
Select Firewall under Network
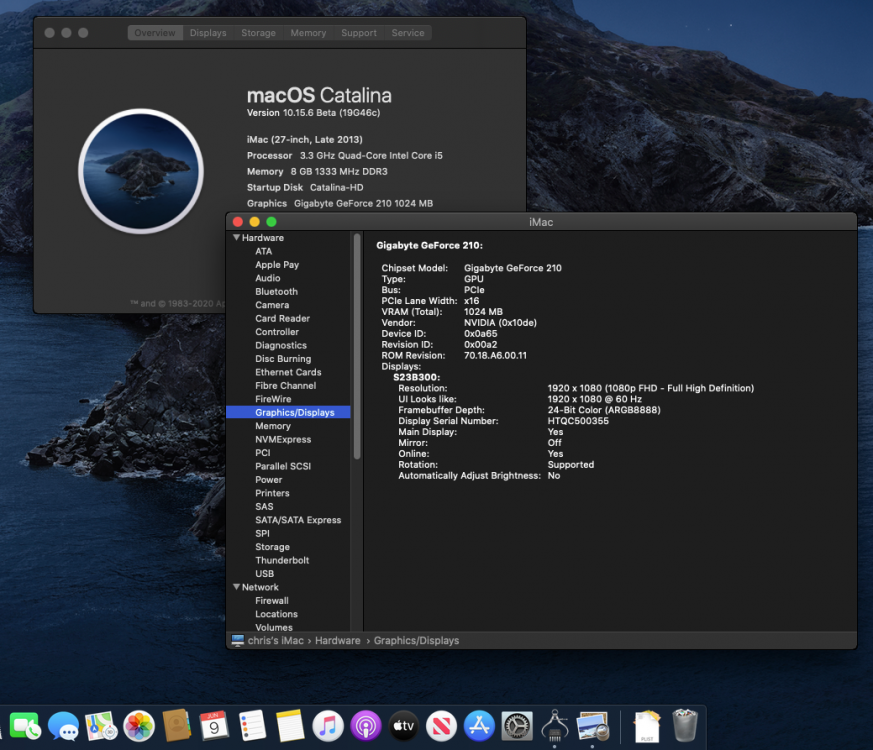tap(272, 600)
